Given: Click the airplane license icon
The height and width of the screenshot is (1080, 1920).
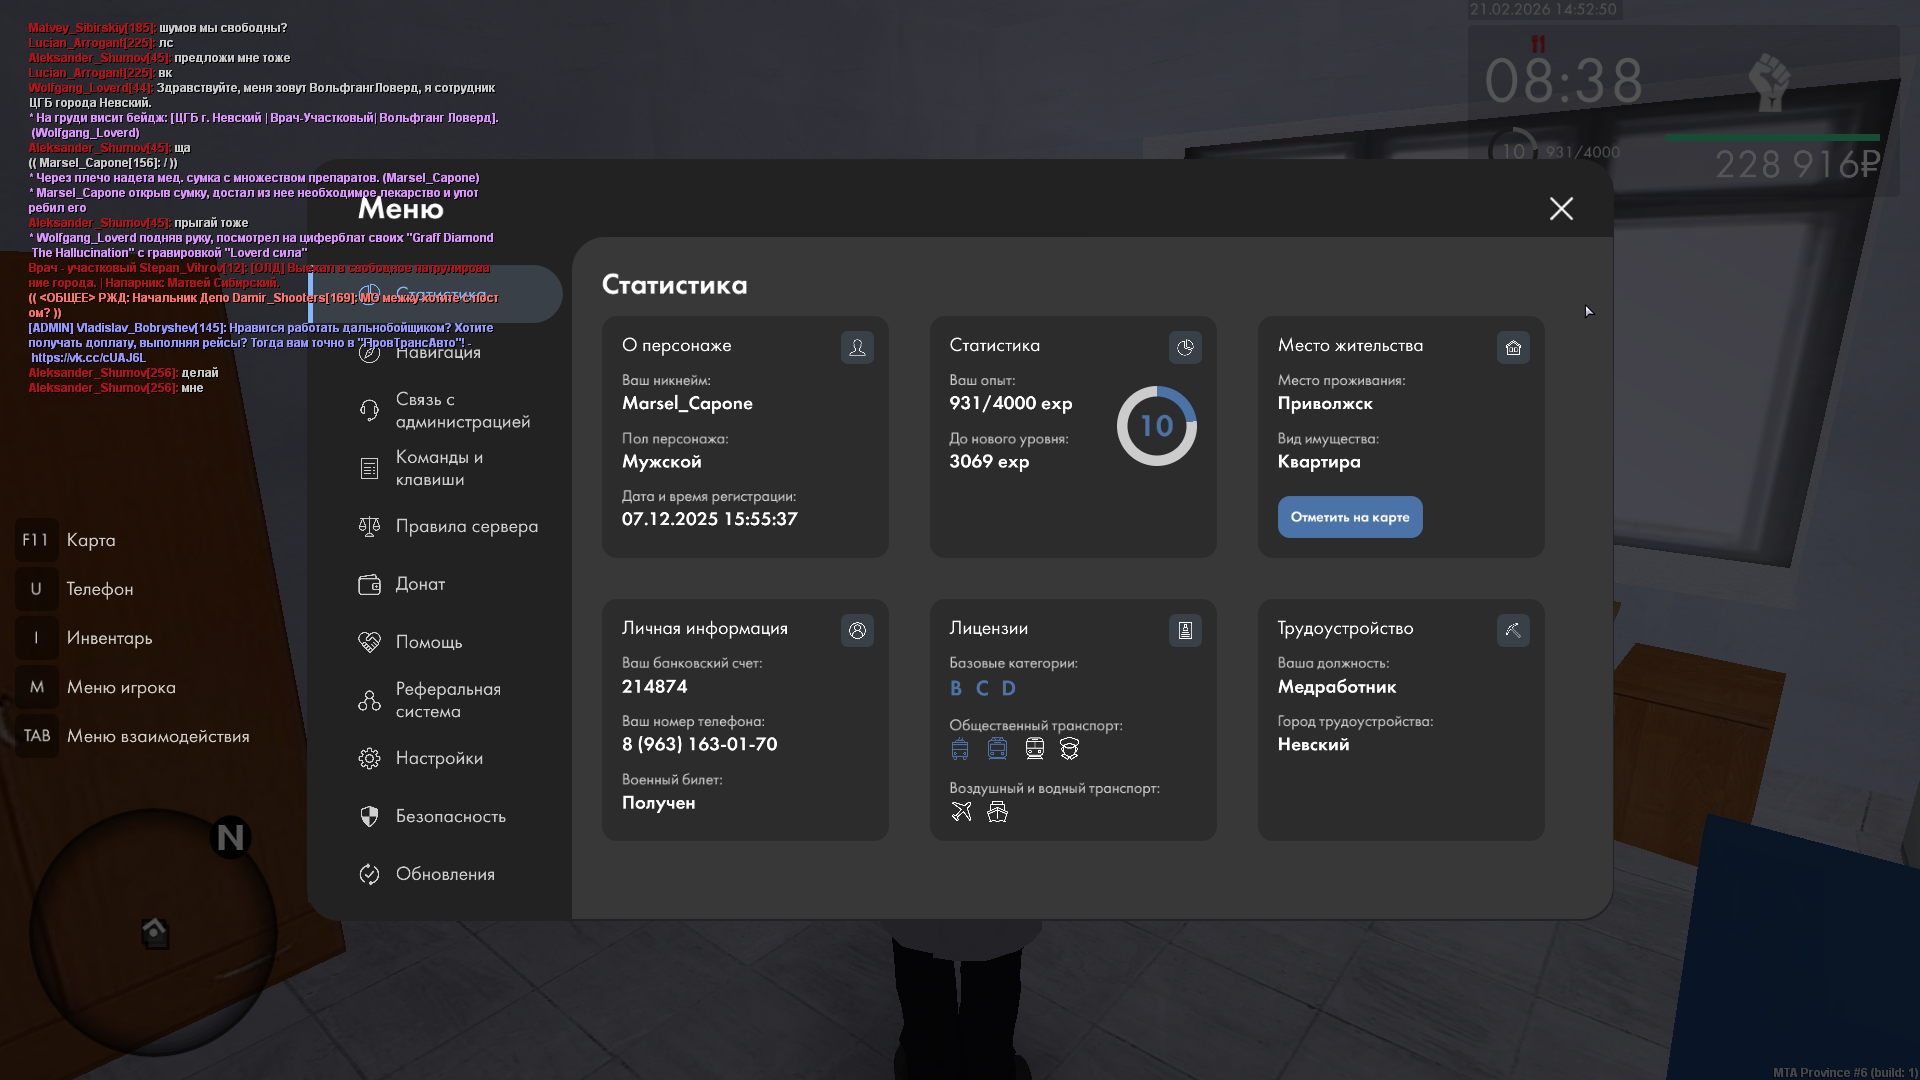Looking at the screenshot, I should point(961,812).
